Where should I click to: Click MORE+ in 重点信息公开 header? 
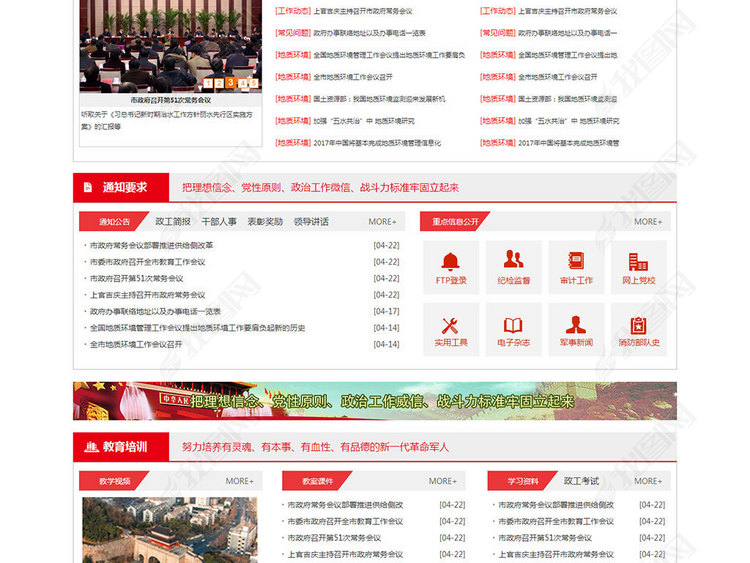pyautogui.click(x=648, y=221)
